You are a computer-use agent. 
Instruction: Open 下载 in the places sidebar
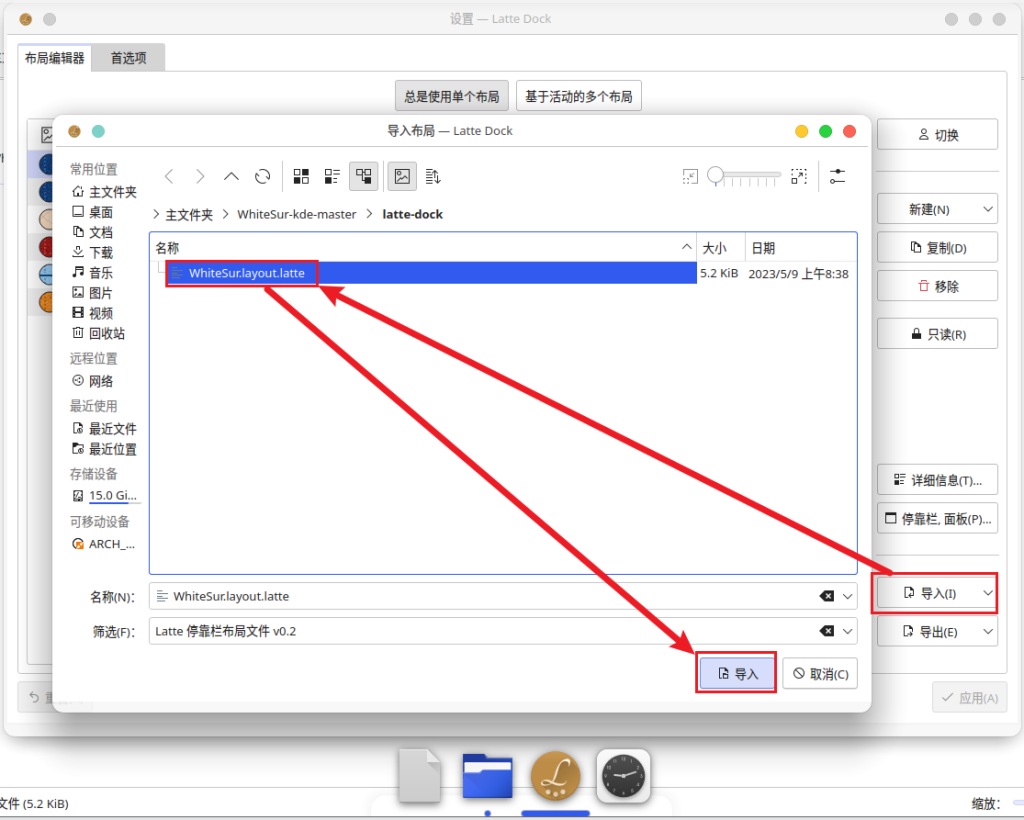[93, 253]
